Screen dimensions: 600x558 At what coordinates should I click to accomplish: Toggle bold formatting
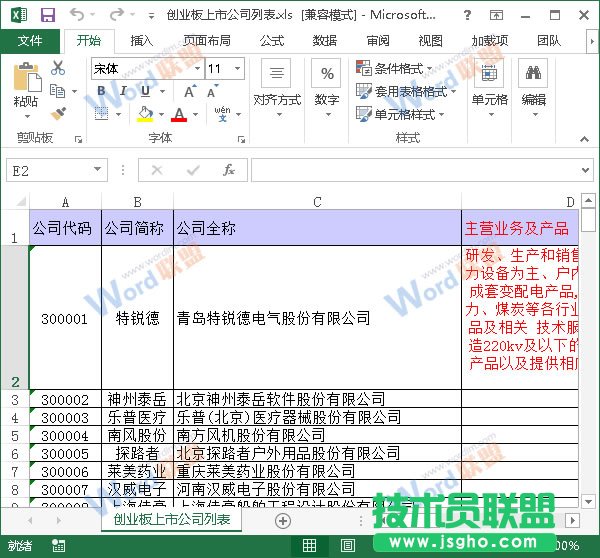click(101, 91)
